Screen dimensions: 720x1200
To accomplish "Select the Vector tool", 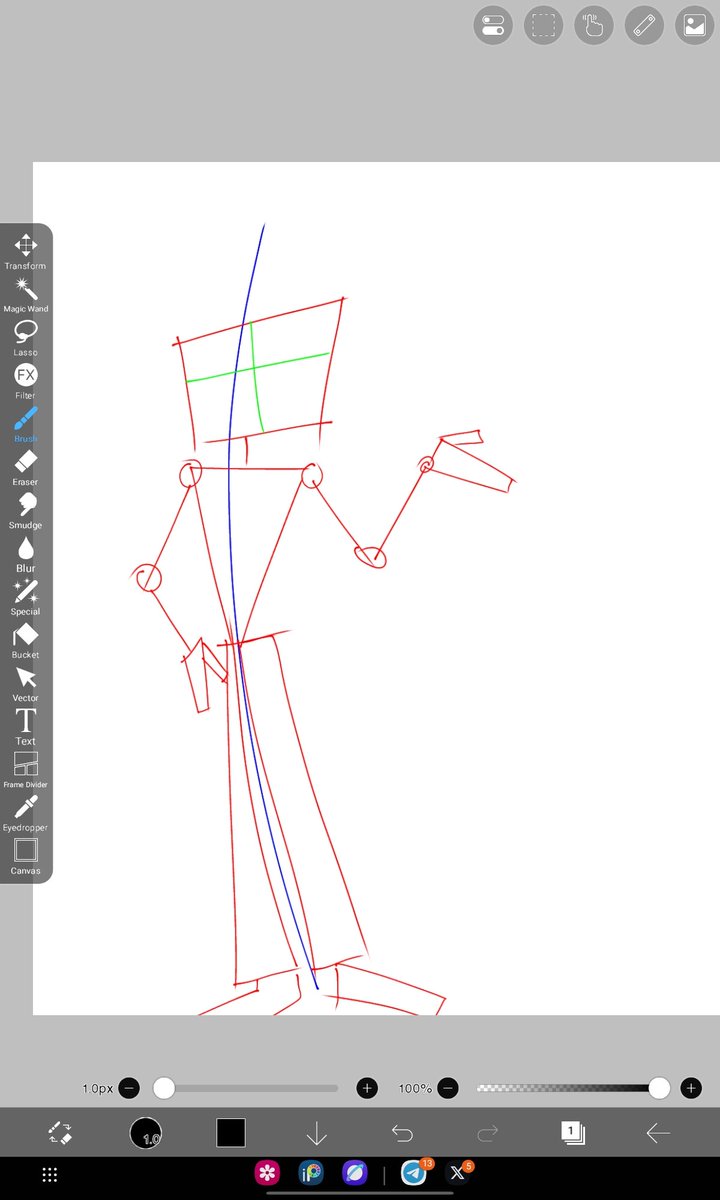I will [x=25, y=683].
